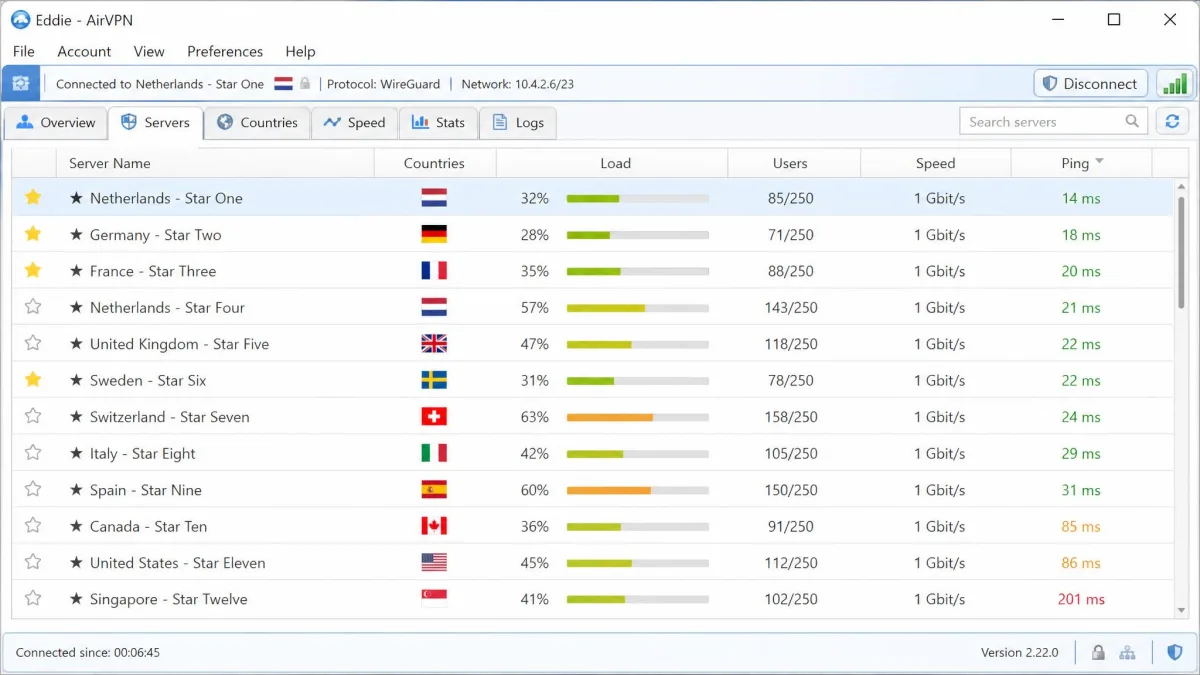The image size is (1200, 675).
Task: Favorite Spain - Star Nine star
Action: click(33, 489)
